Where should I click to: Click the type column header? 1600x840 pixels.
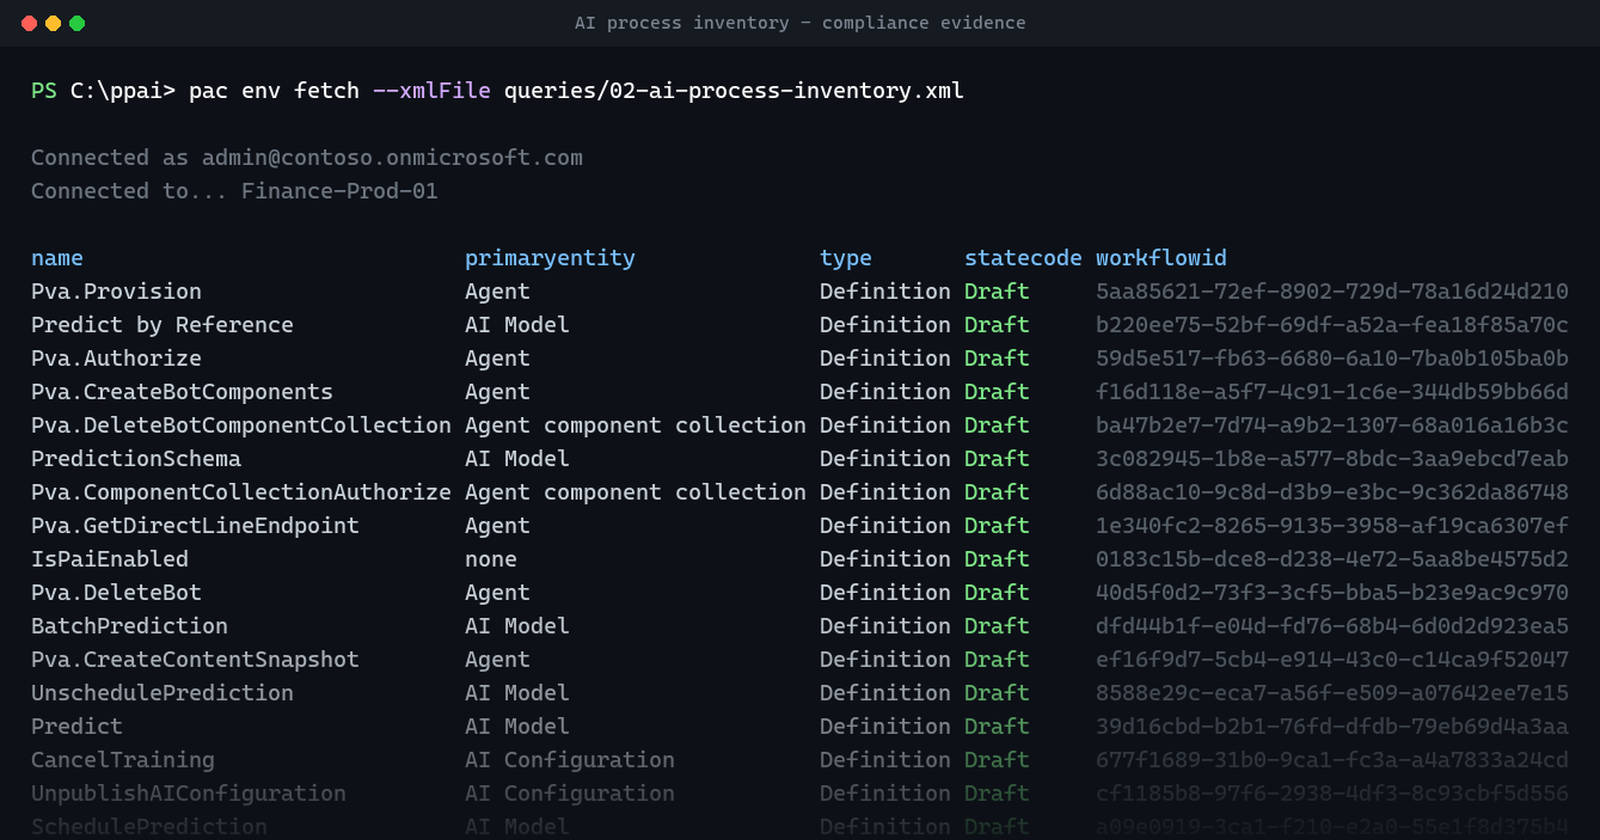[x=846, y=258]
